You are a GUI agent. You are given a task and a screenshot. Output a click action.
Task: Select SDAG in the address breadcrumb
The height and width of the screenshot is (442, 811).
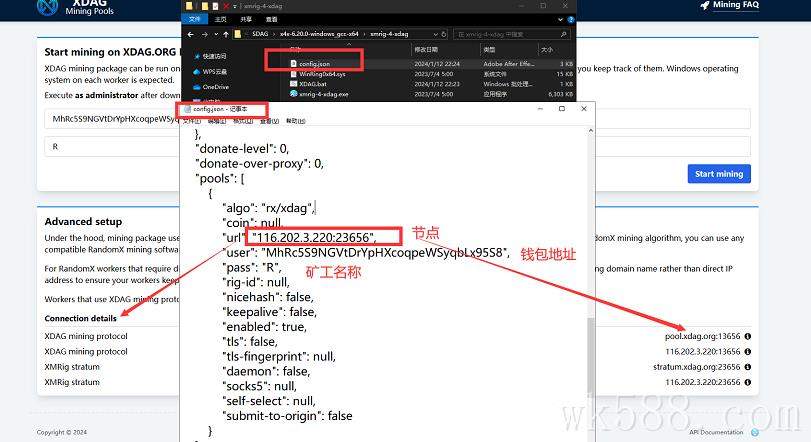coord(260,34)
